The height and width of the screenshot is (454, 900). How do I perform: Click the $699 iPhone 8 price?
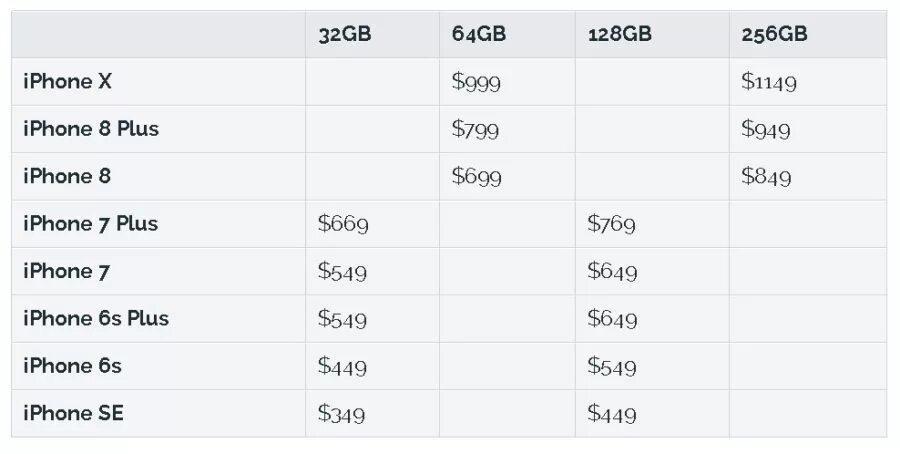(476, 176)
